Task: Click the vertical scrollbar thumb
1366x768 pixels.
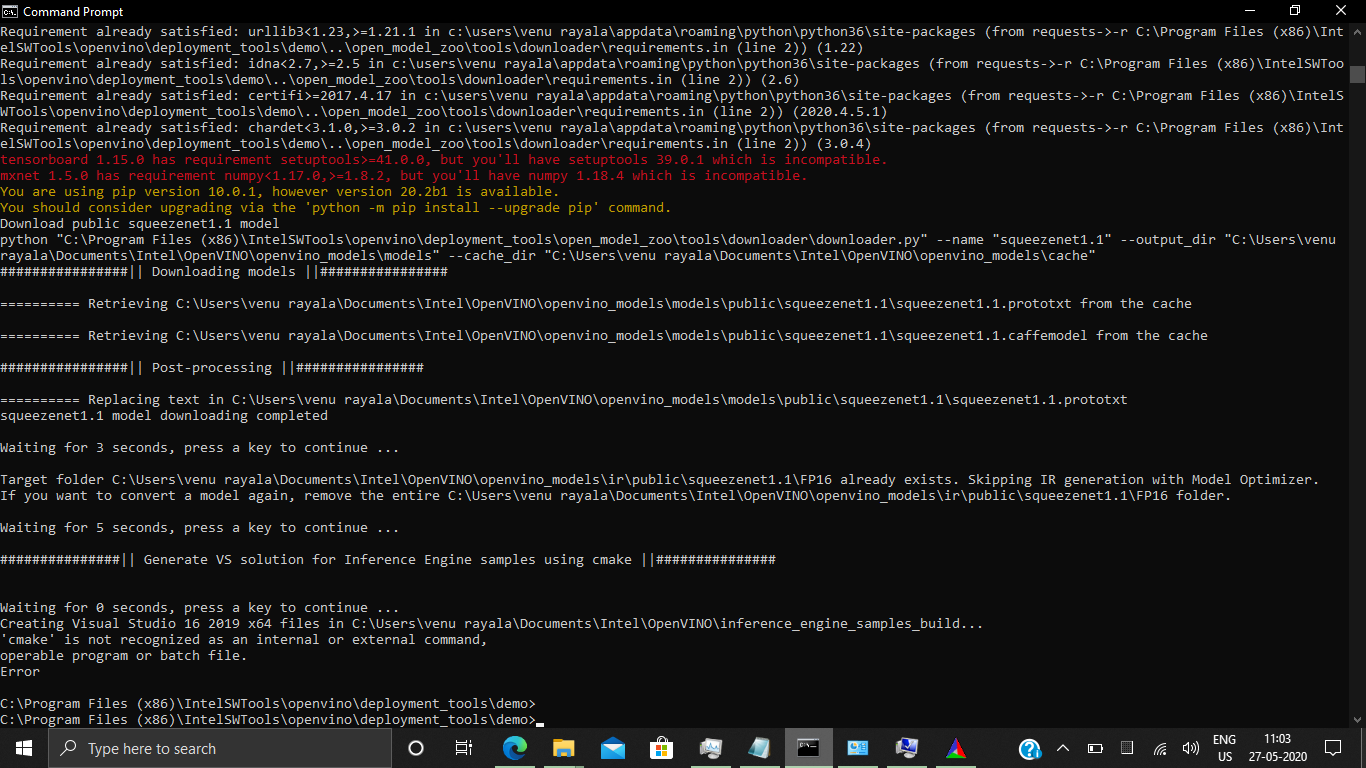Action: click(x=1357, y=74)
